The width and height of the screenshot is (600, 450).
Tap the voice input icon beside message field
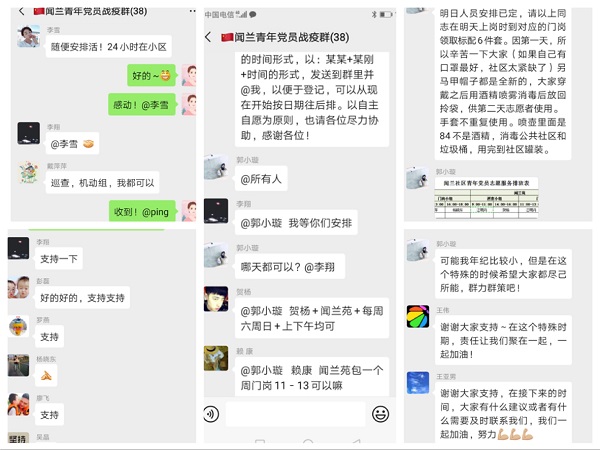click(x=211, y=414)
